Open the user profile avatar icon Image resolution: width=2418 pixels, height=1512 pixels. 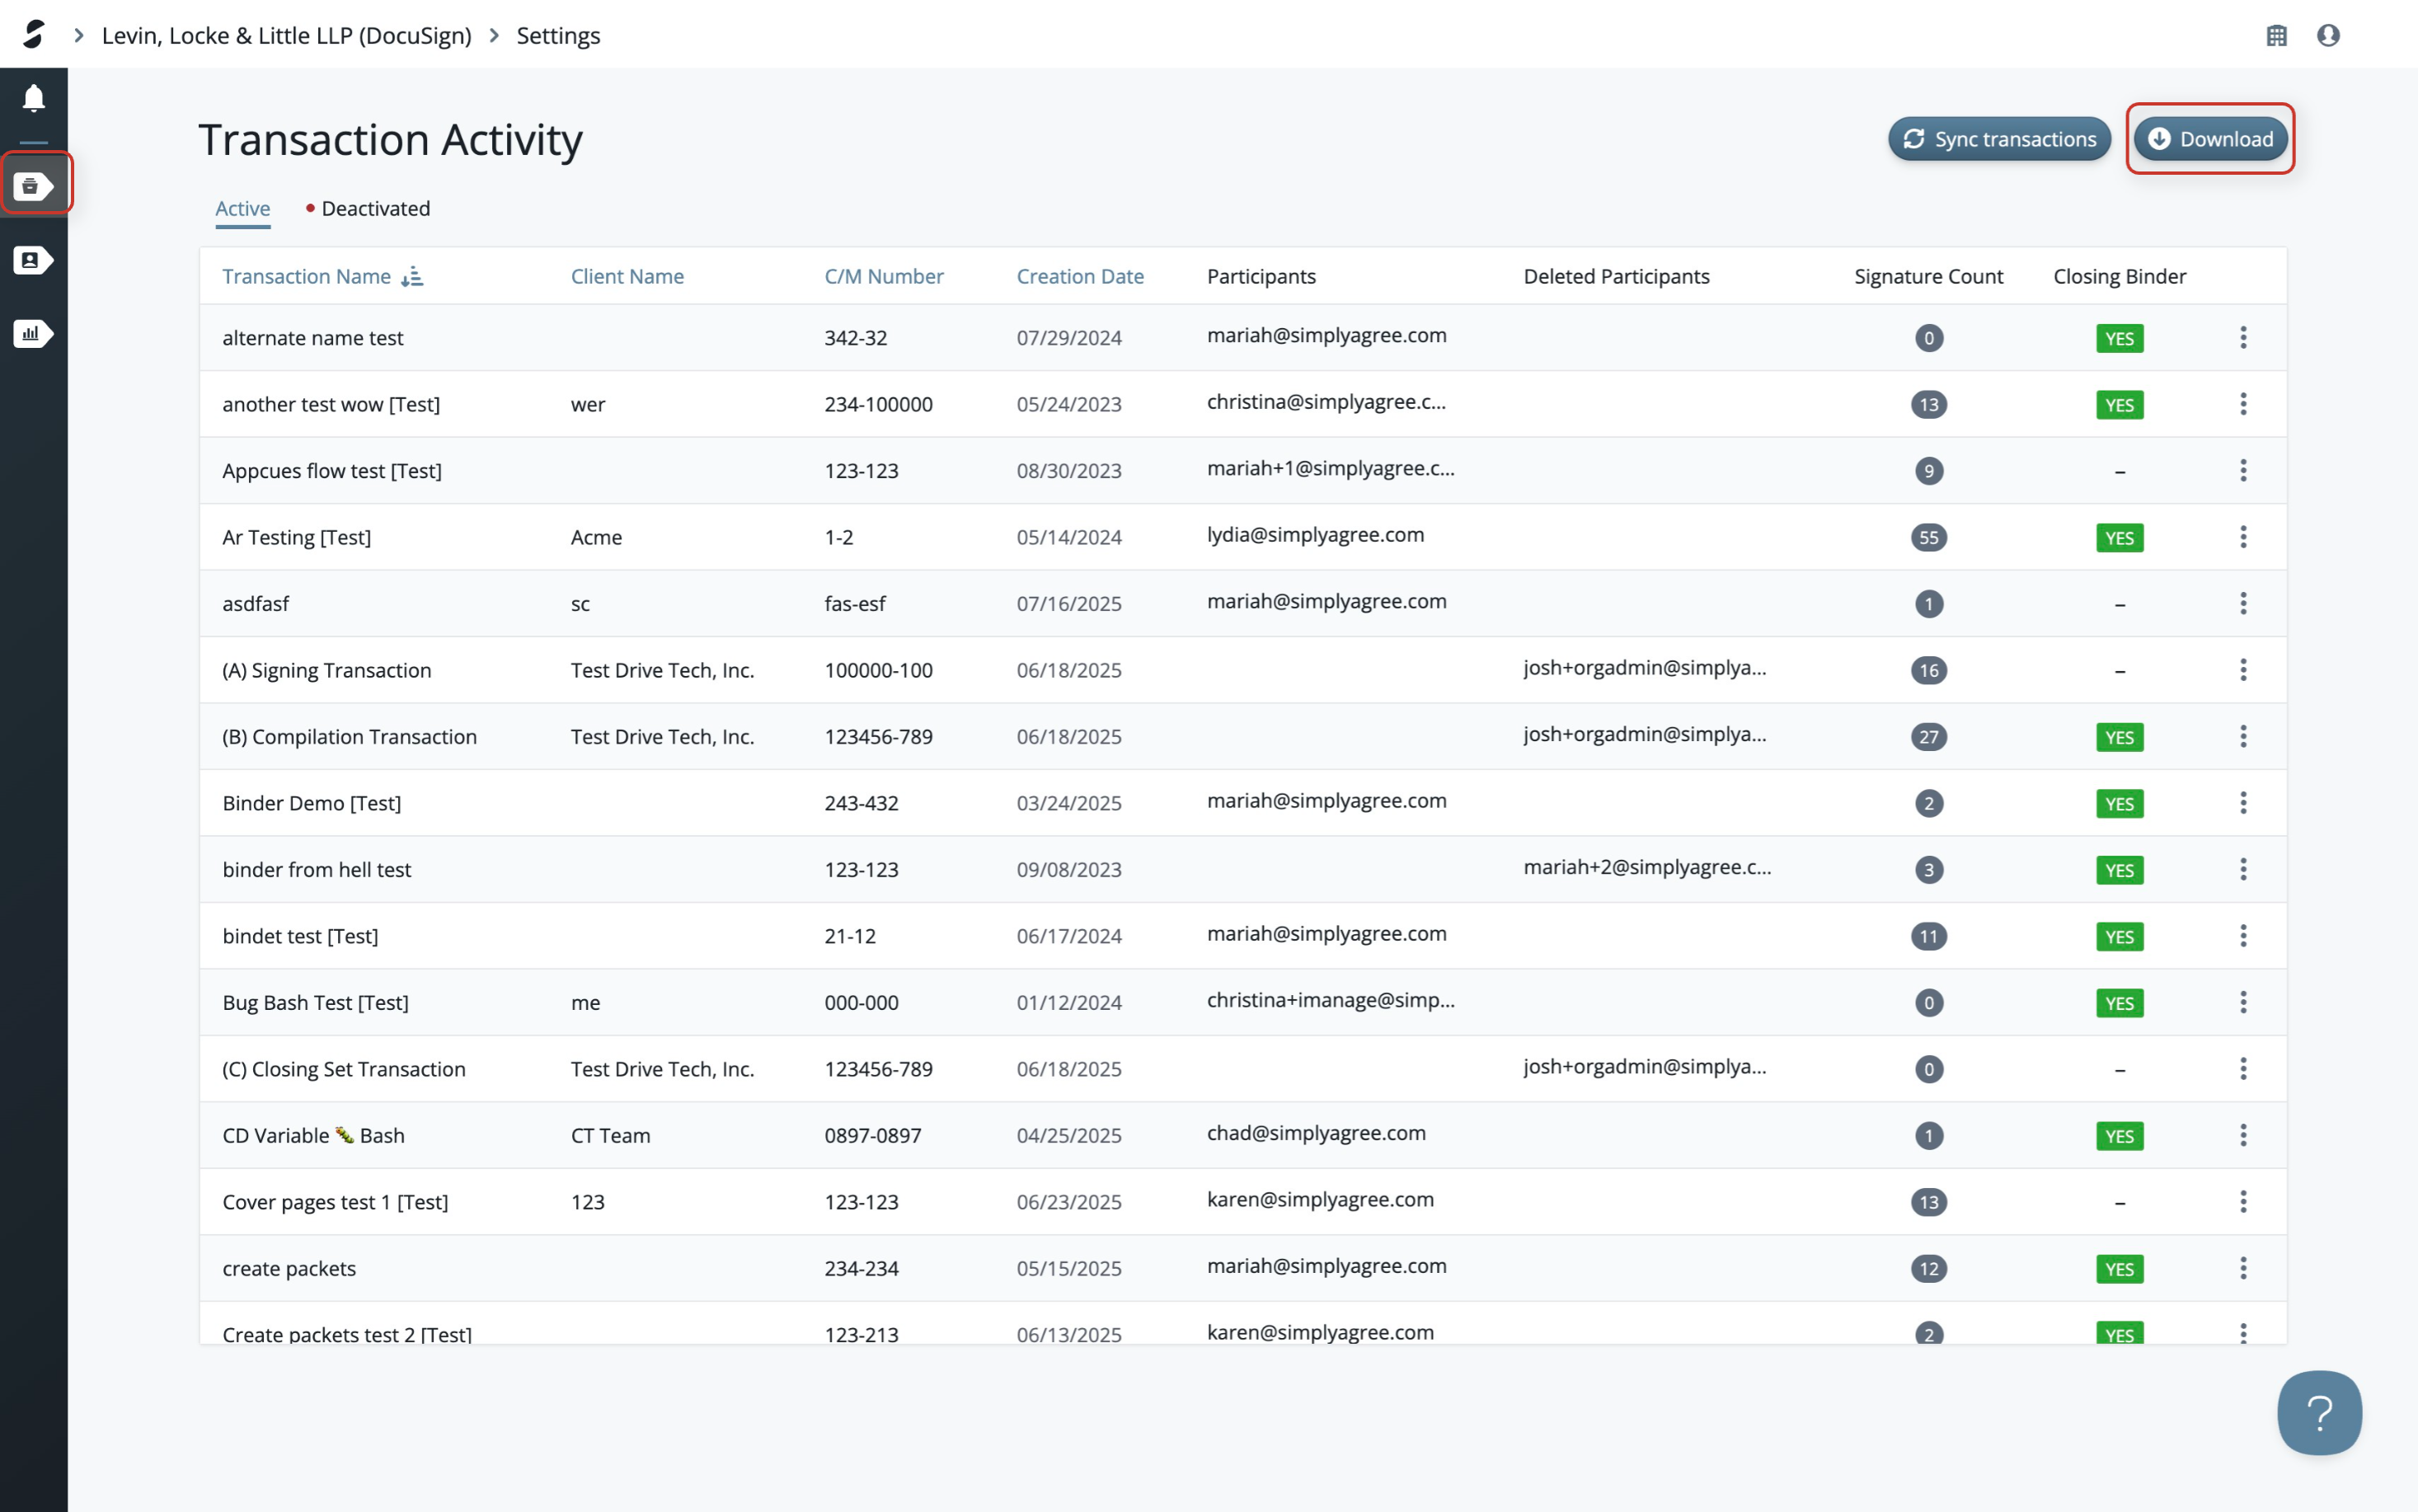[2328, 35]
